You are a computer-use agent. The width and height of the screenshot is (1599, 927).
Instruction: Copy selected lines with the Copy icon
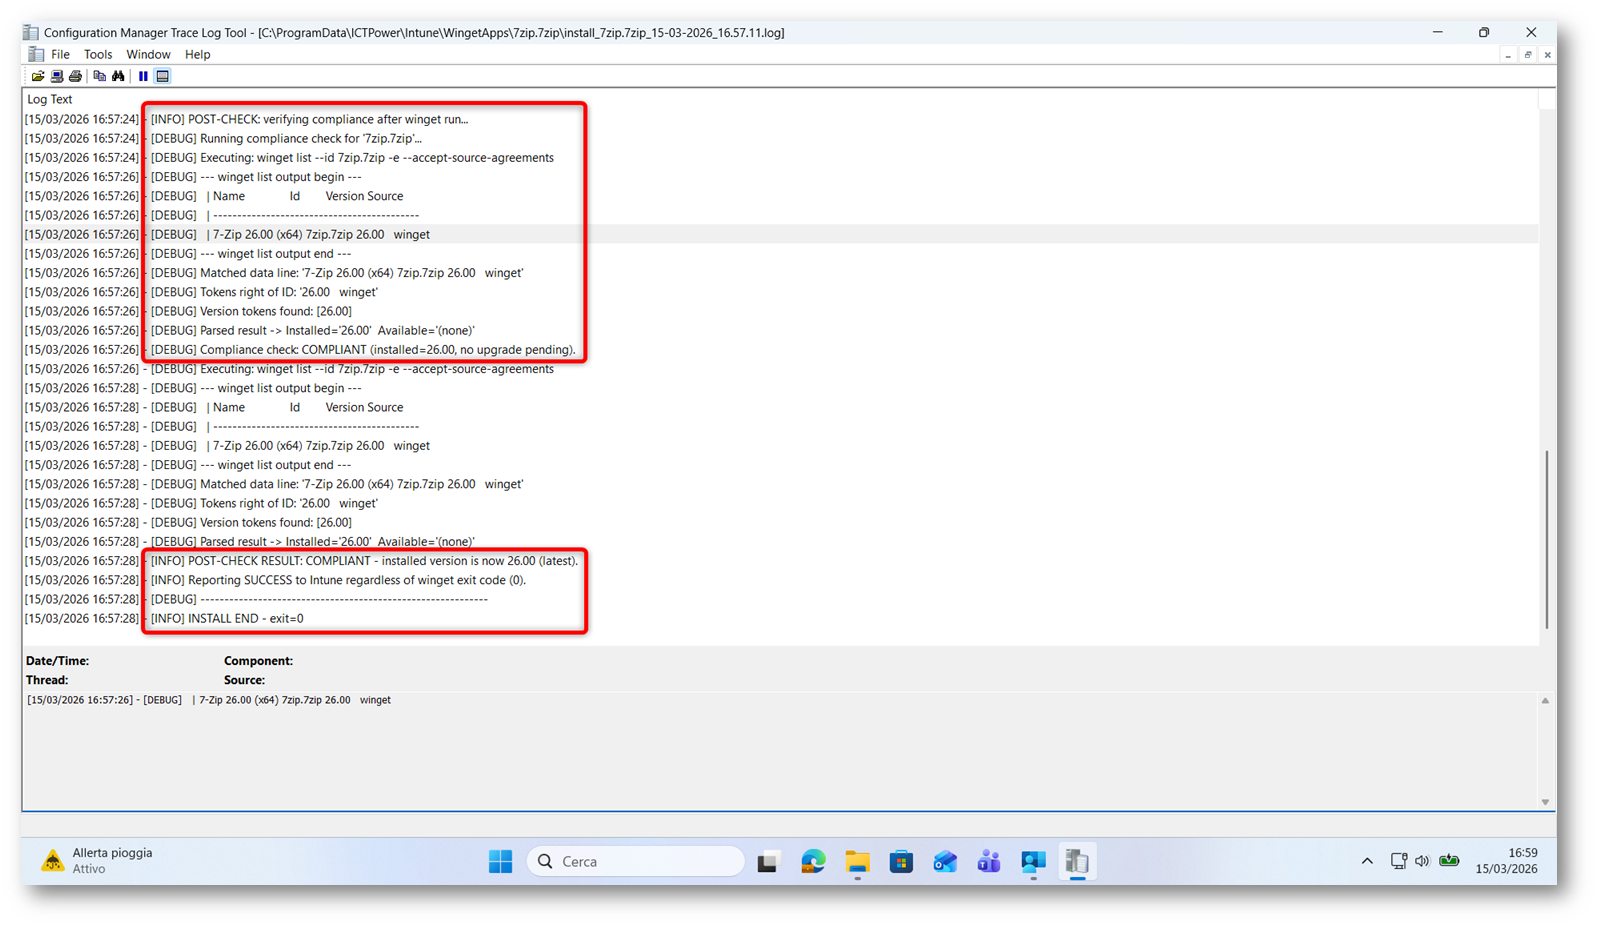click(99, 76)
